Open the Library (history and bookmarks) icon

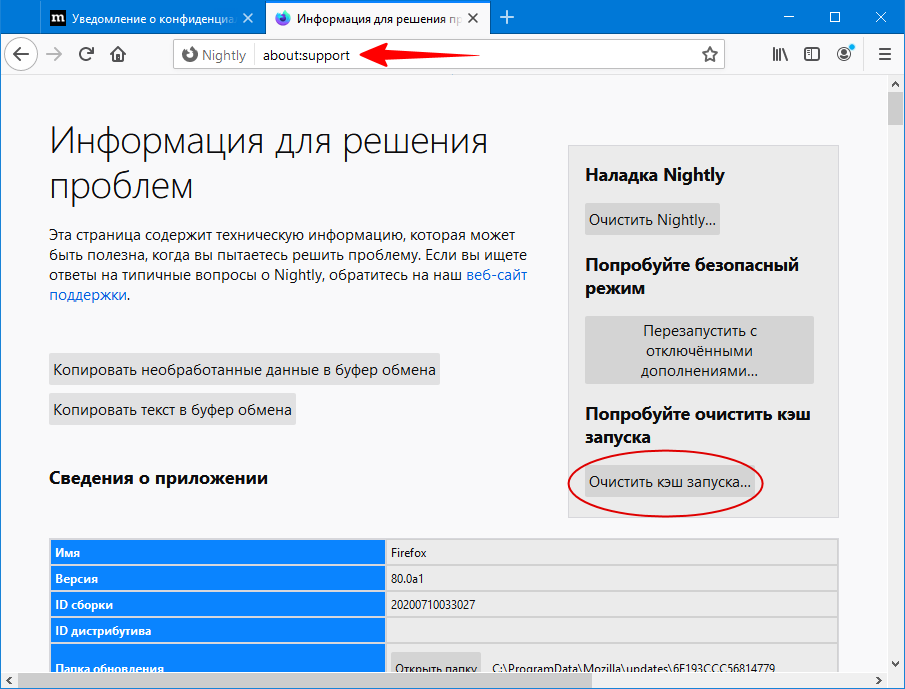(x=780, y=54)
